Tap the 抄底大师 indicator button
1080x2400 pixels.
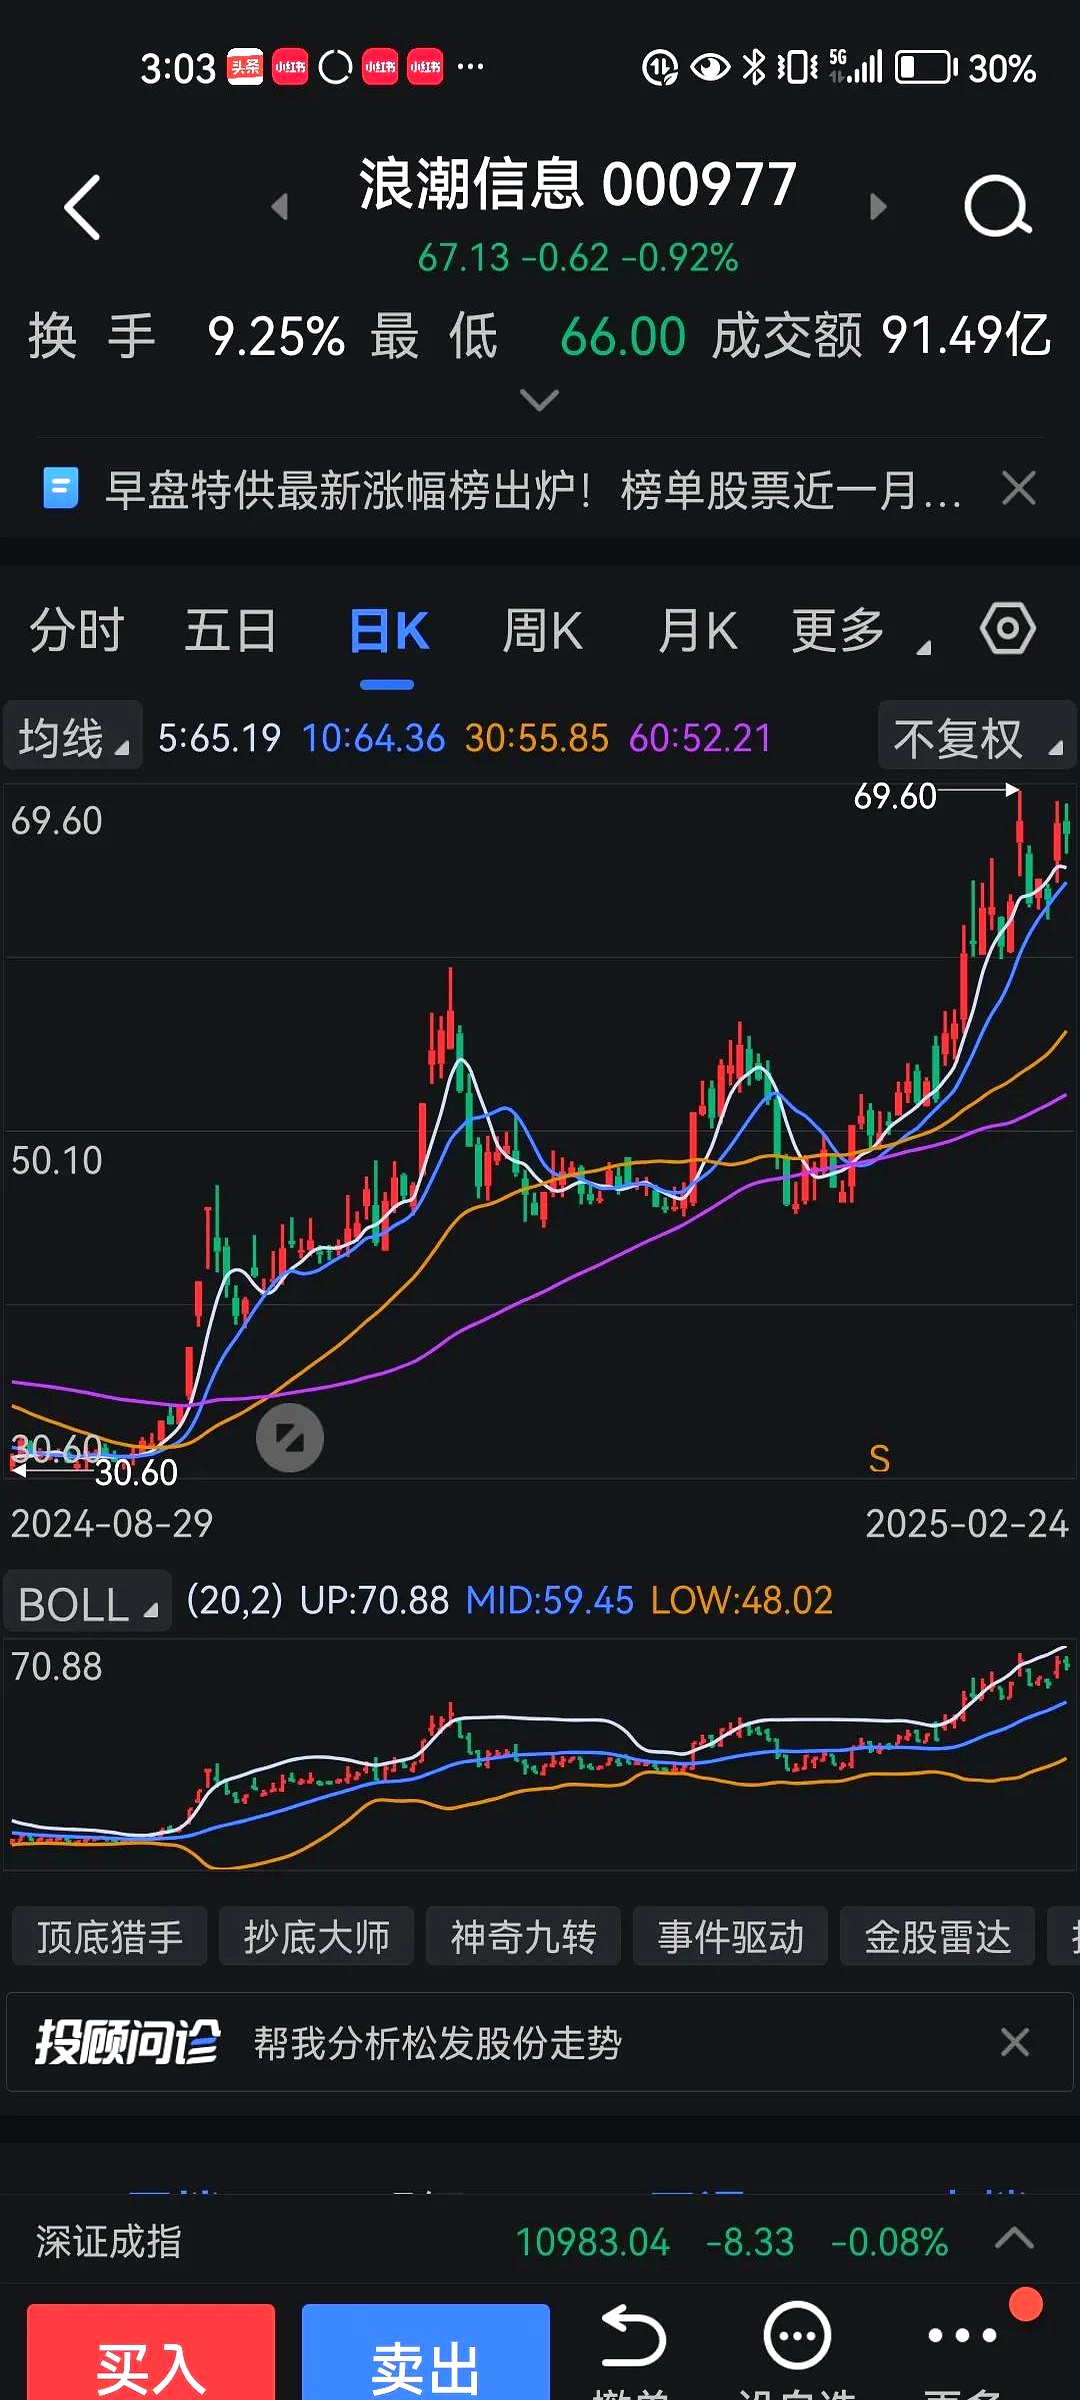(316, 1937)
